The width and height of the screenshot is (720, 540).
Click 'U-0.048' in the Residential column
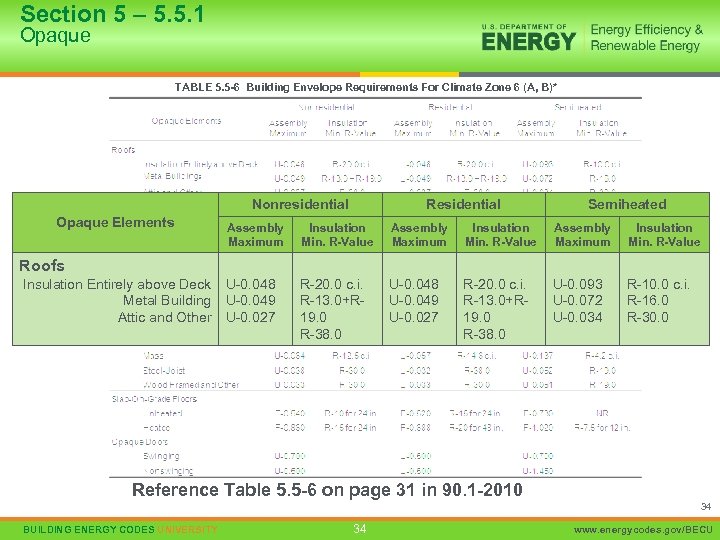tap(414, 284)
